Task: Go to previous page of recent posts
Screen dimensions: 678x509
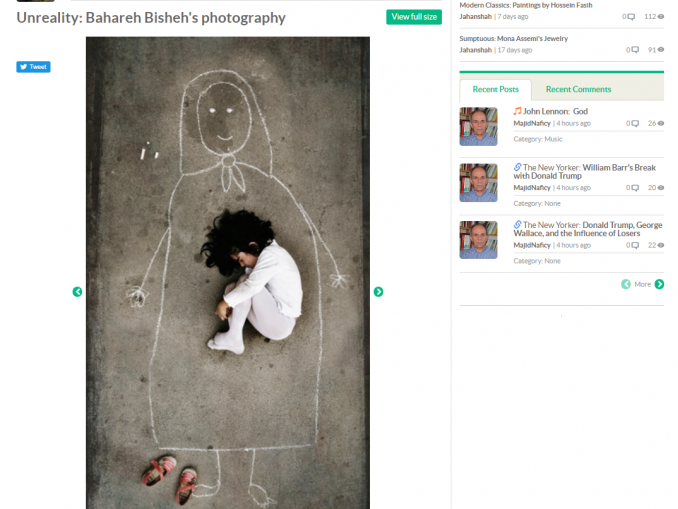Action: [626, 284]
